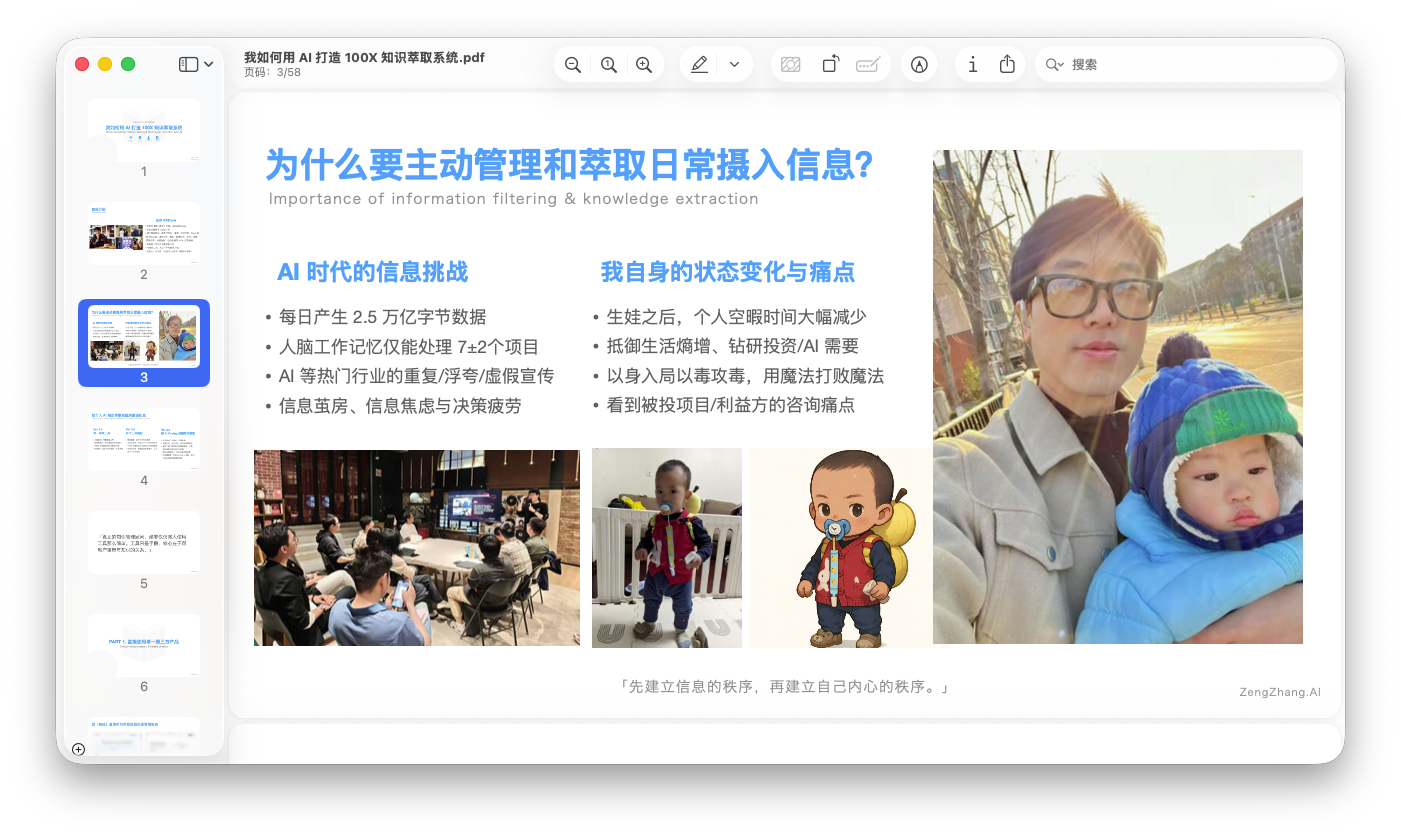Click the zoom in magnifier icon
1401x838 pixels.
pyautogui.click(x=644, y=65)
